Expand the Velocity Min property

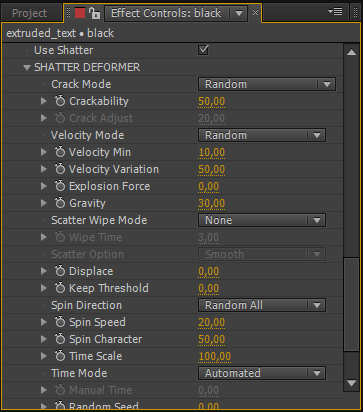pos(44,152)
